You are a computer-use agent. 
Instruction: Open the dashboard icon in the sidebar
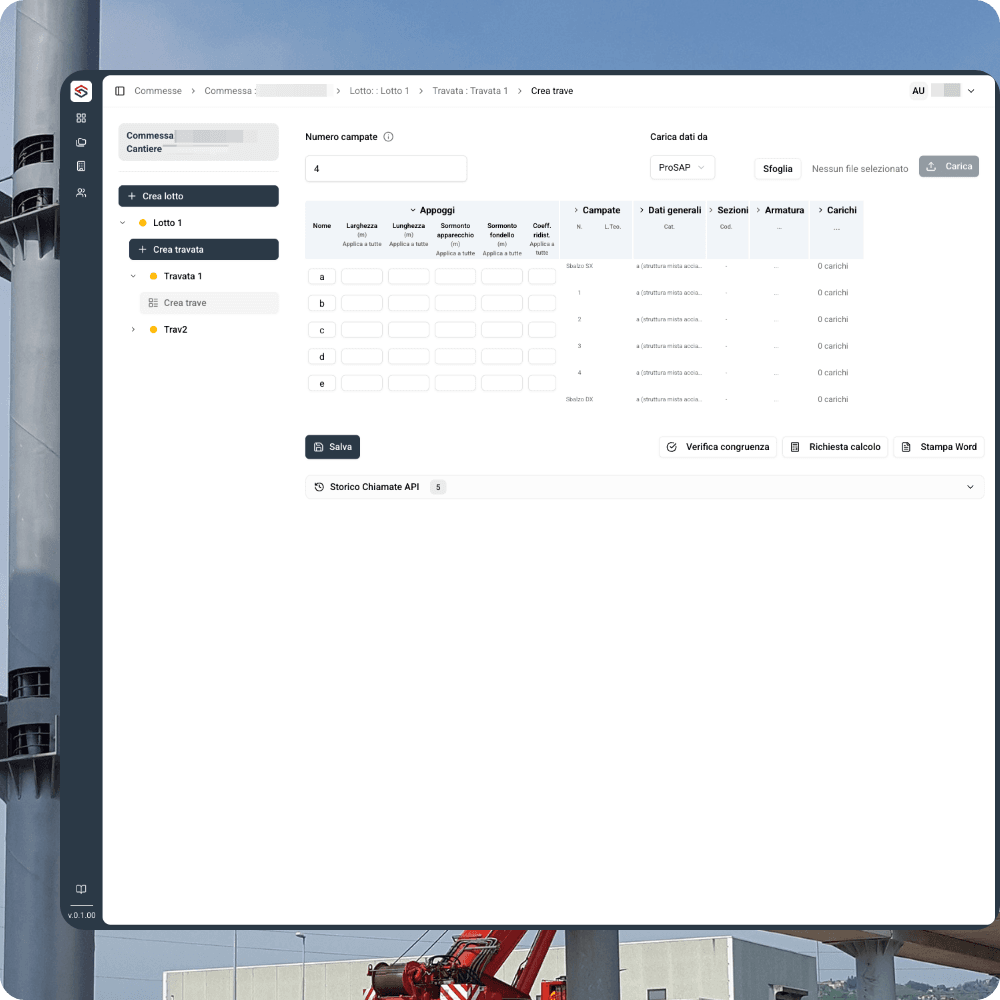point(81,117)
